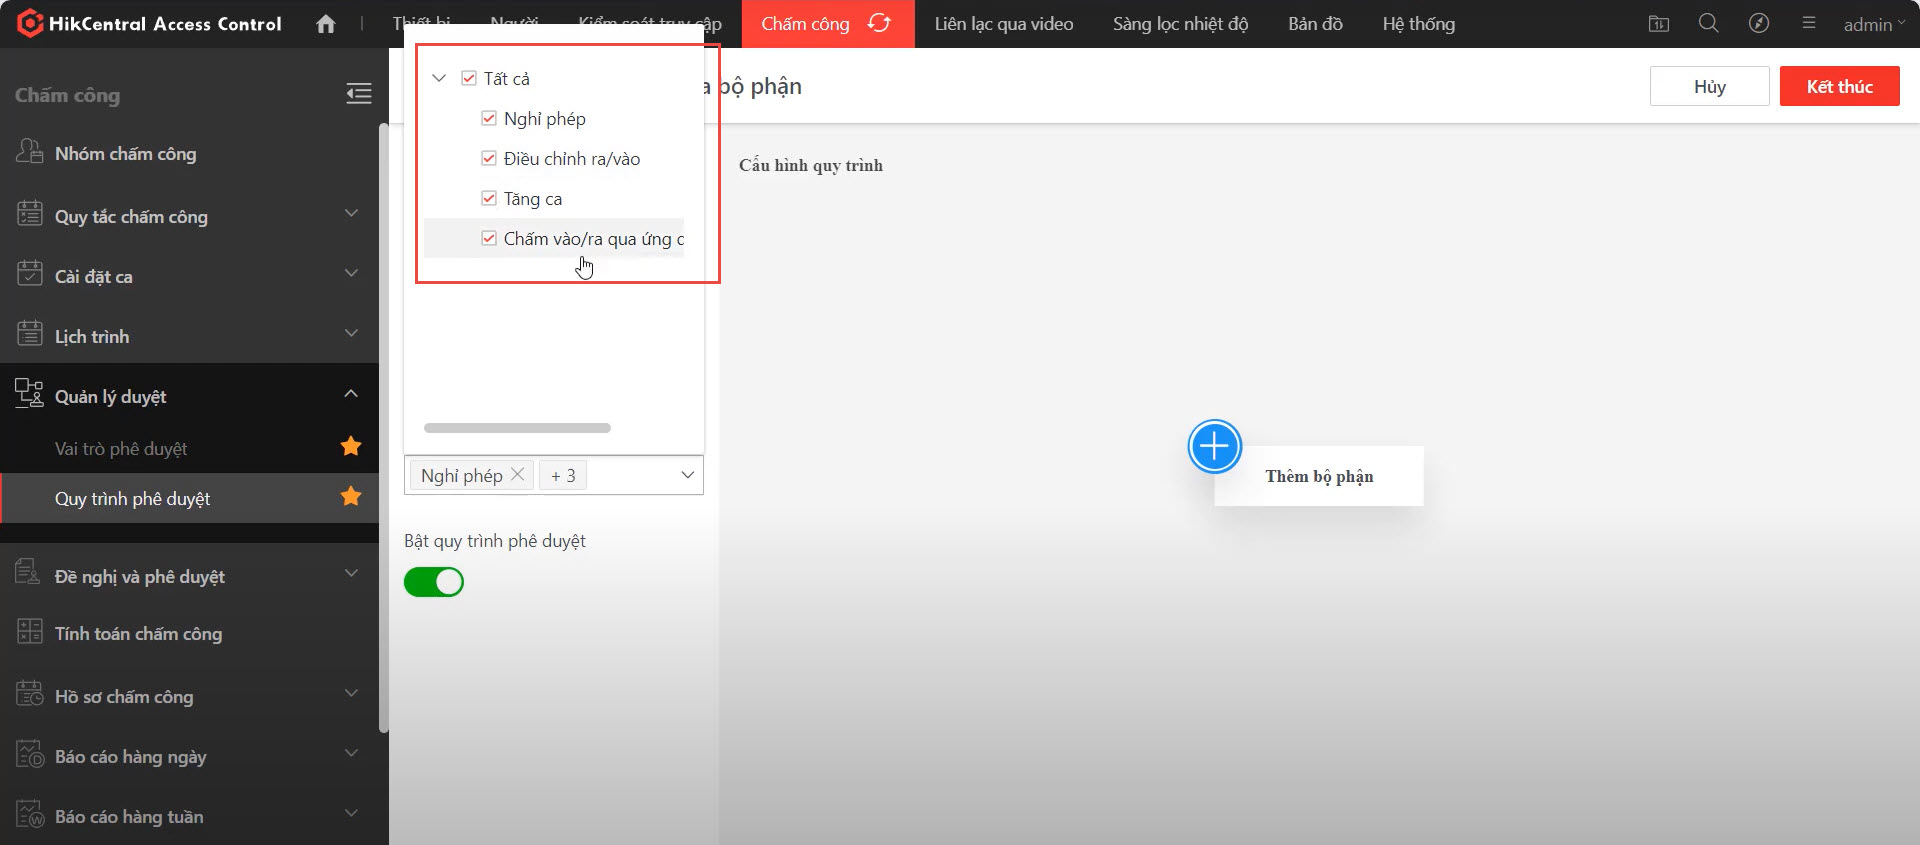
Task: Click the star beside Vai trò phê duyệt
Action: 351,447
